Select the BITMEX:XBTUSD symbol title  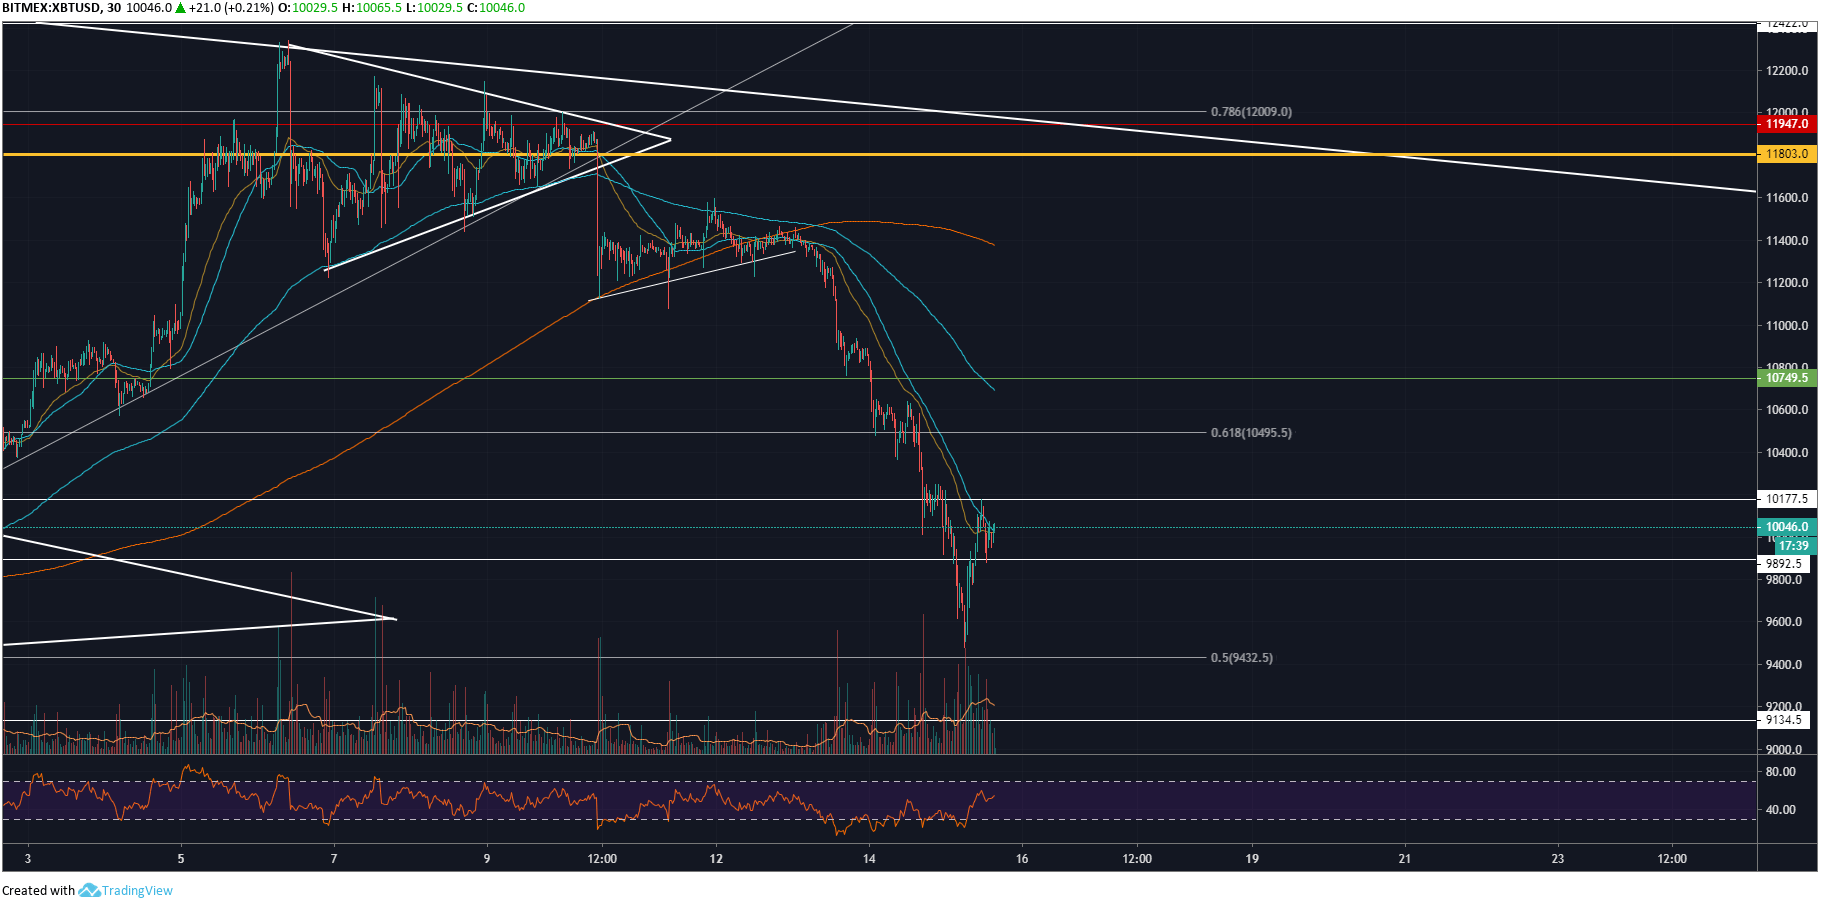(x=51, y=8)
